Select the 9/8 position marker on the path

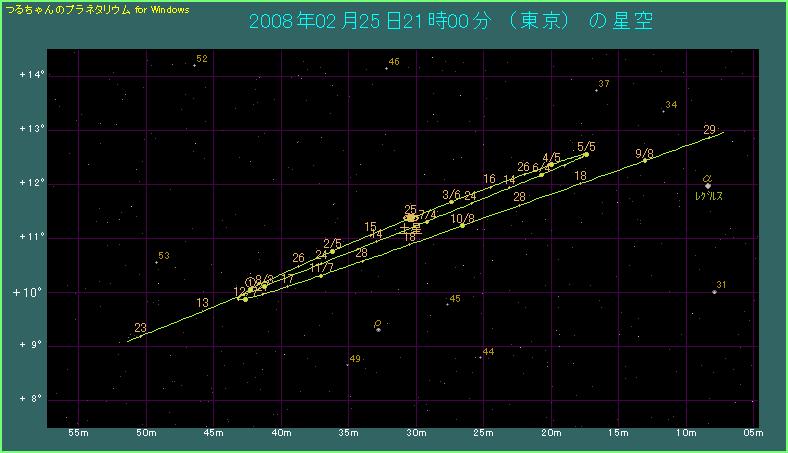click(x=645, y=160)
